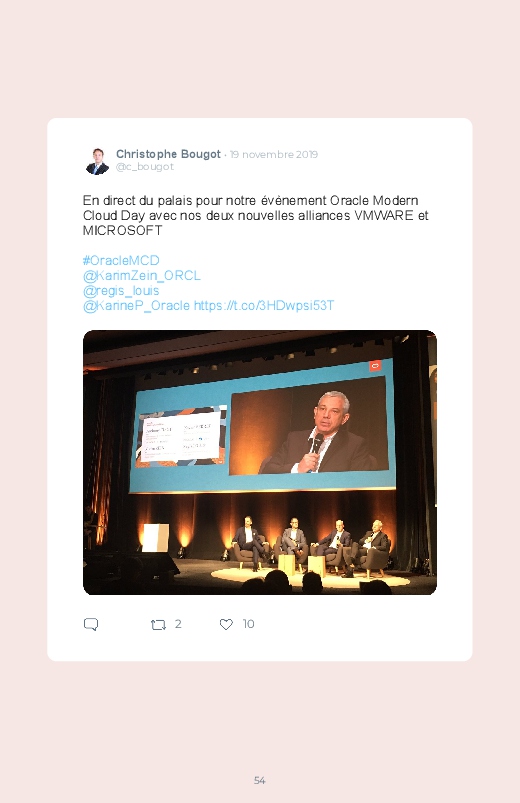Open the @KarimZein_ORCL mention
This screenshot has width=520, height=803.
141,276
